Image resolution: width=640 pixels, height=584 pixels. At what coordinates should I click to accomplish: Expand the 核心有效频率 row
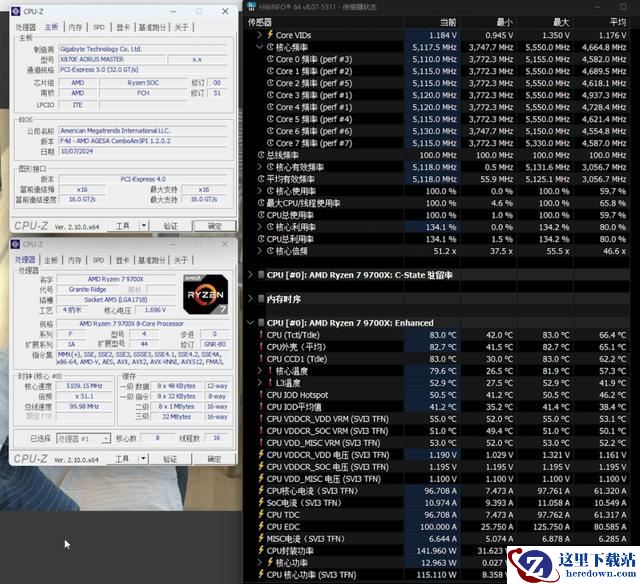tap(260, 167)
